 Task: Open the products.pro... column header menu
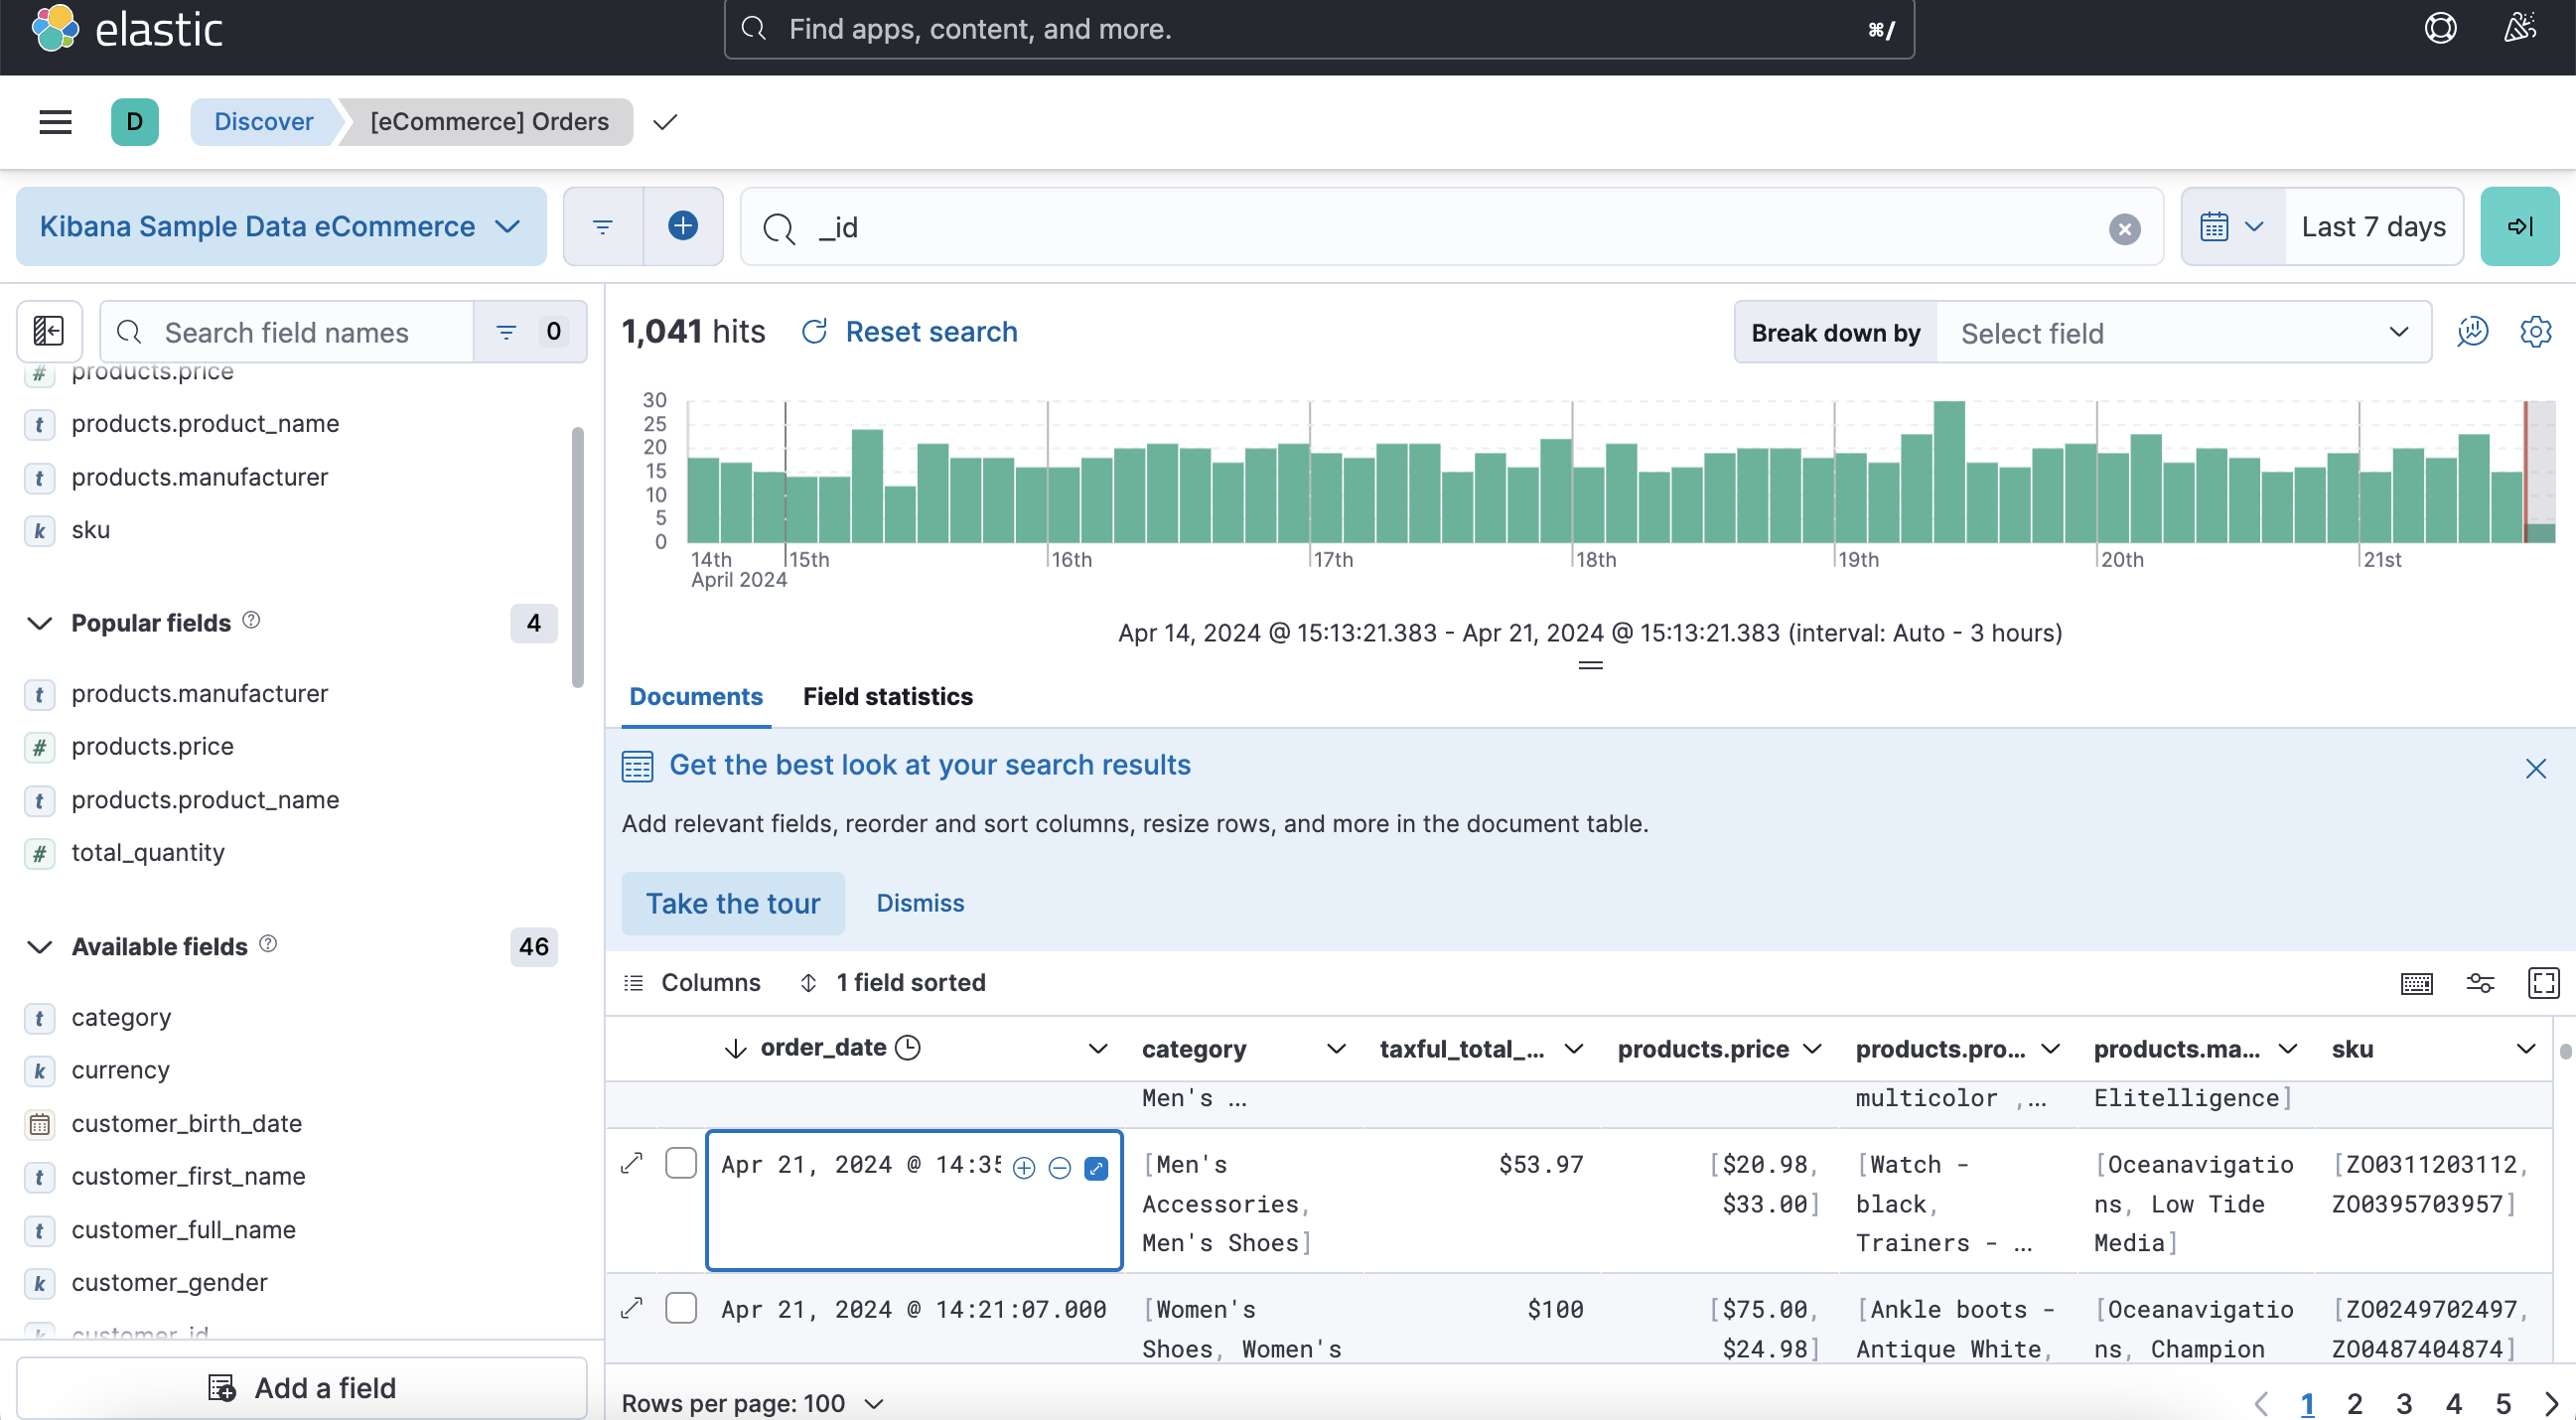2049,1048
